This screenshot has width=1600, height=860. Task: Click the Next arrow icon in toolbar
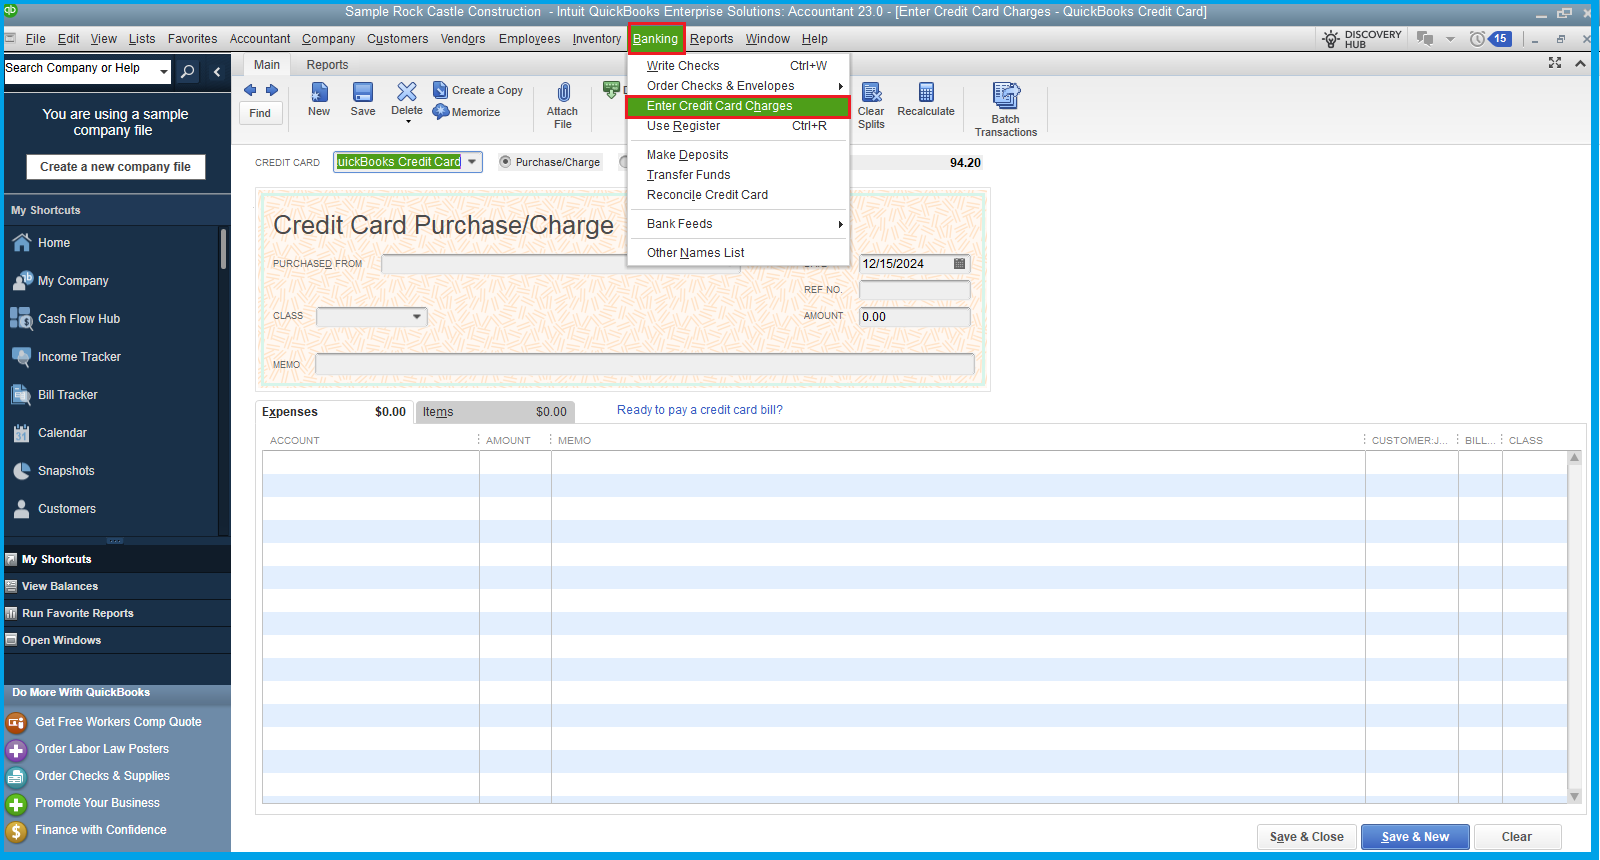point(272,90)
